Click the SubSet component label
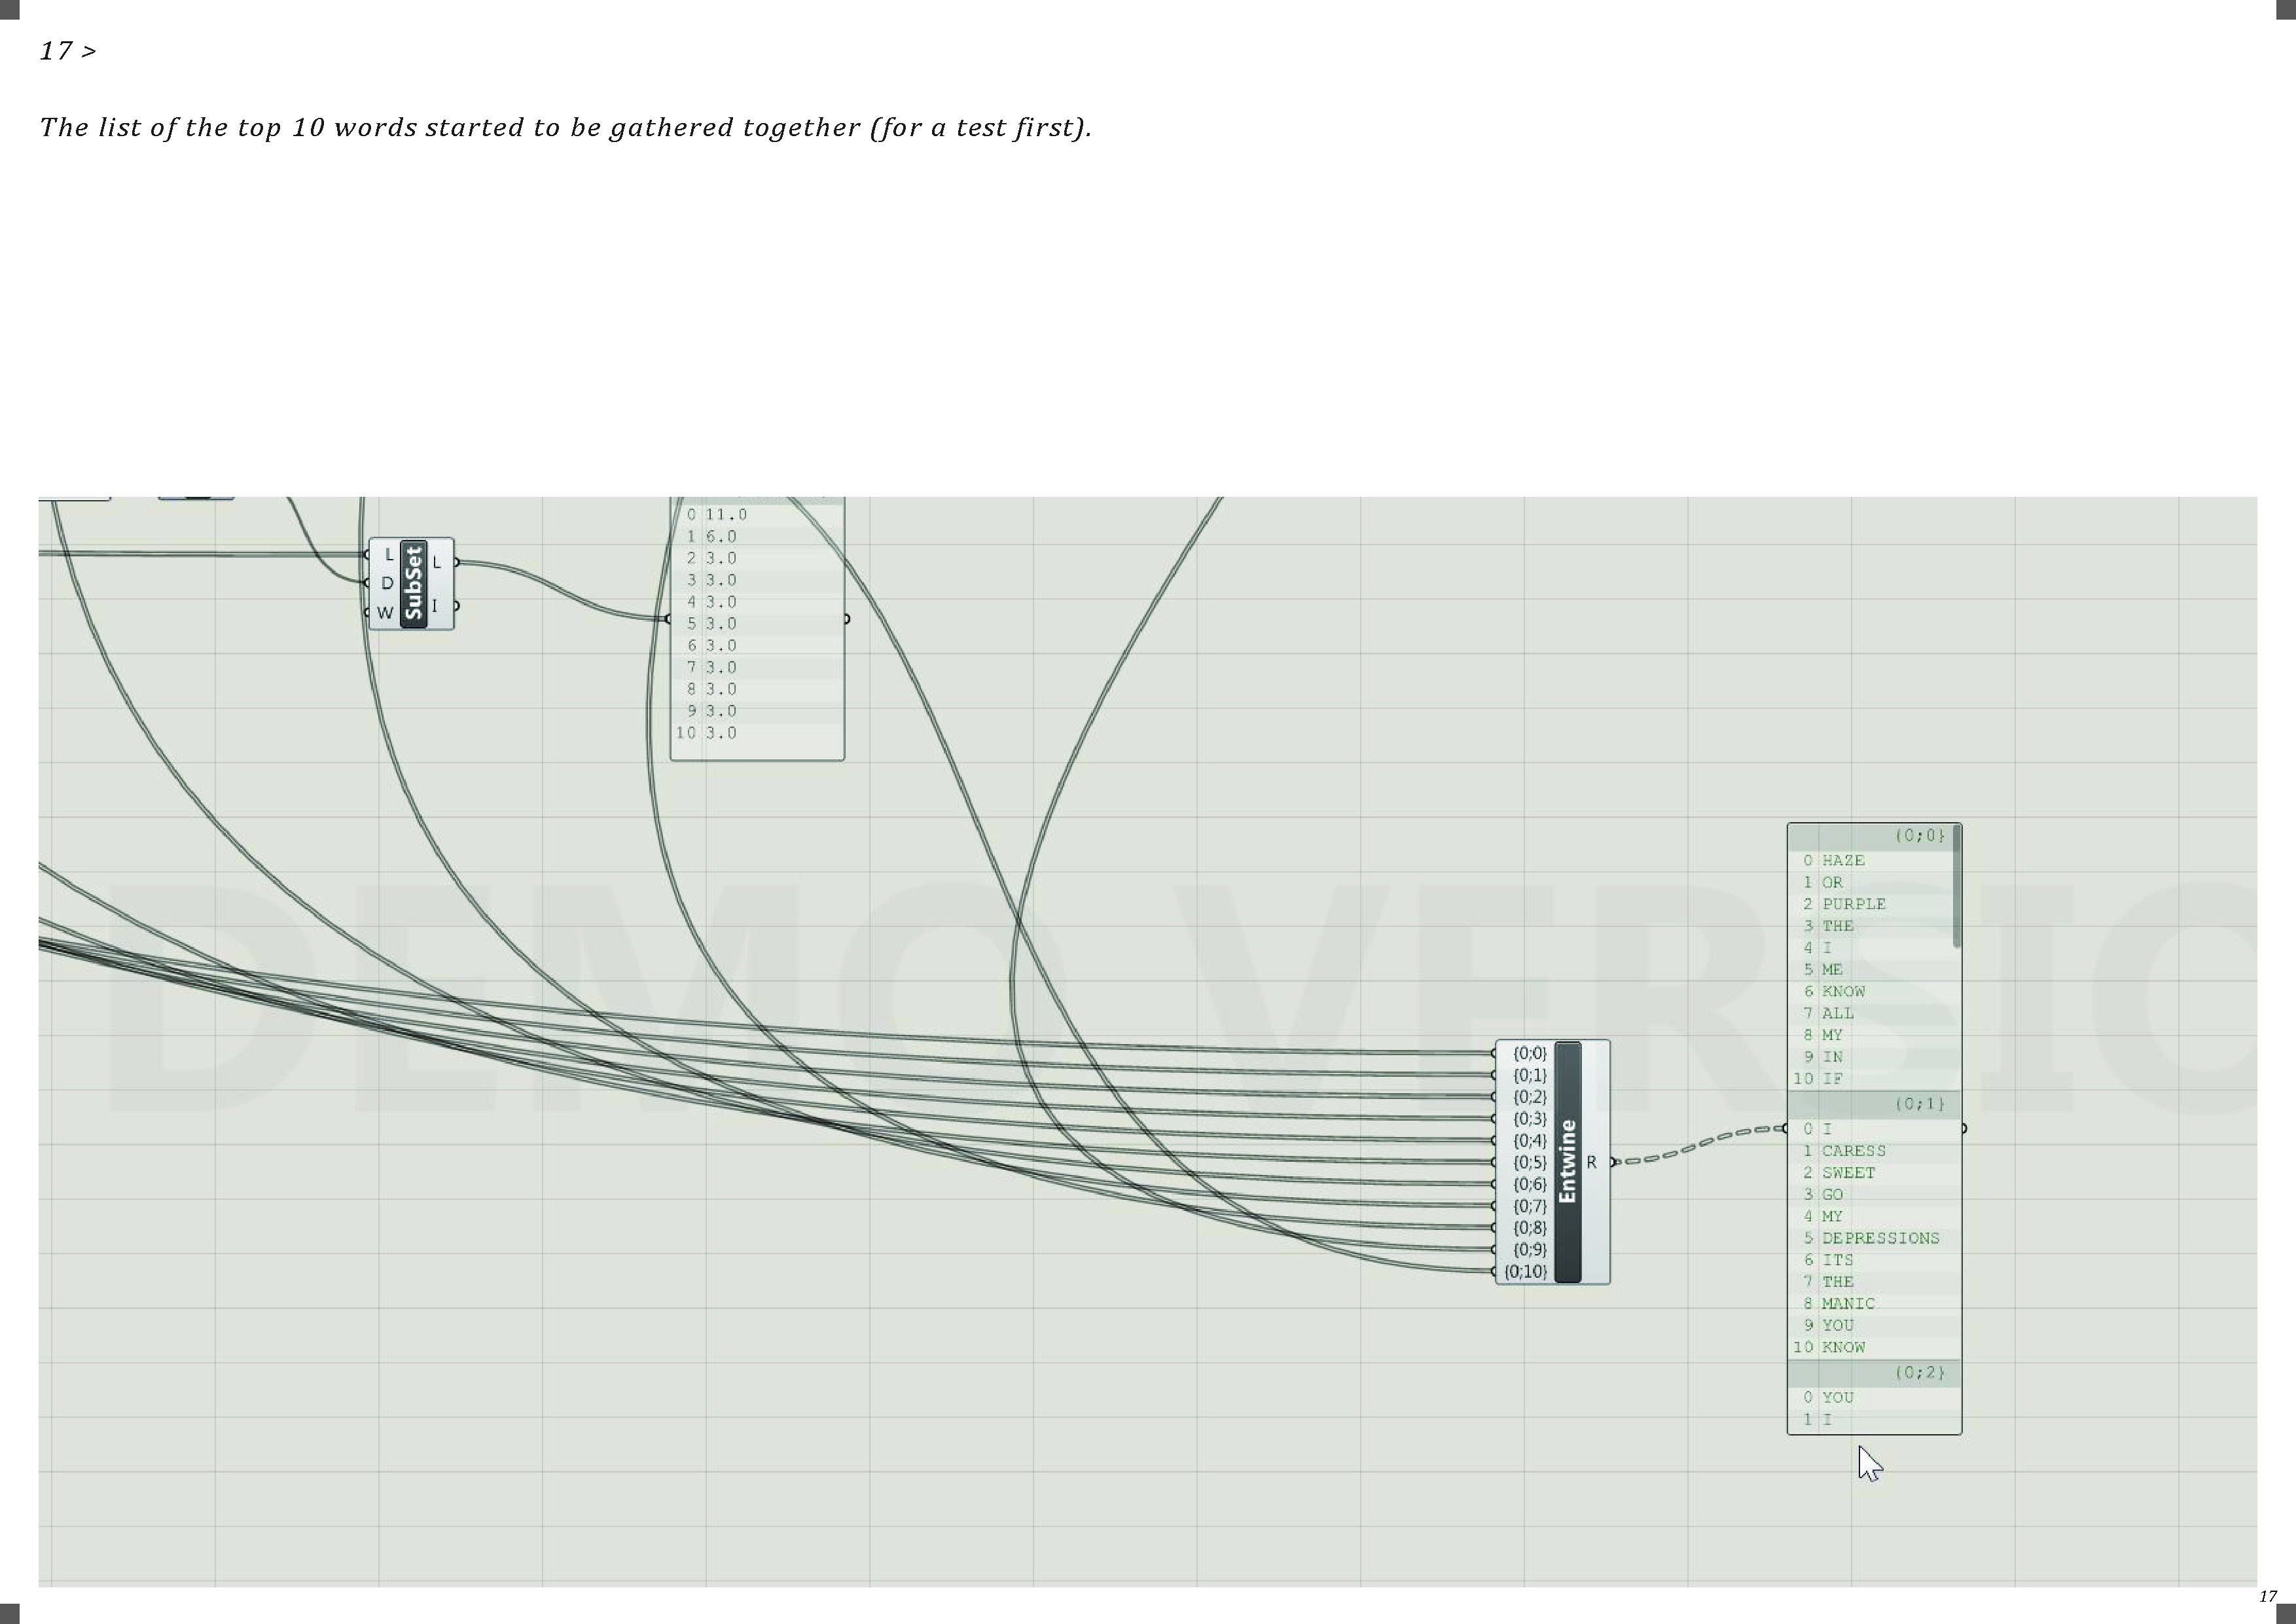 [413, 584]
